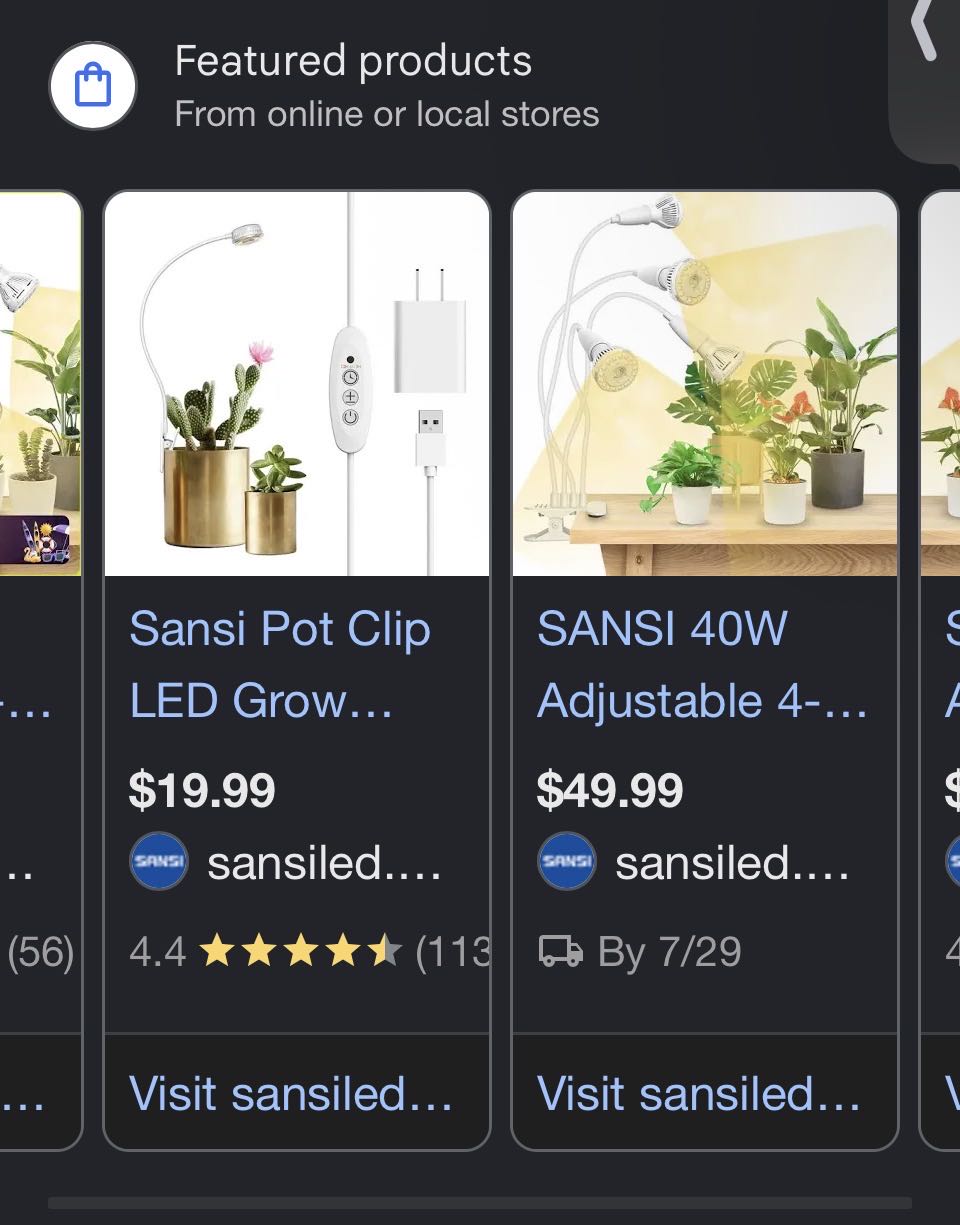The image size is (960, 1225).
Task: Open the partially visible product on the left
Action: [x=40, y=670]
